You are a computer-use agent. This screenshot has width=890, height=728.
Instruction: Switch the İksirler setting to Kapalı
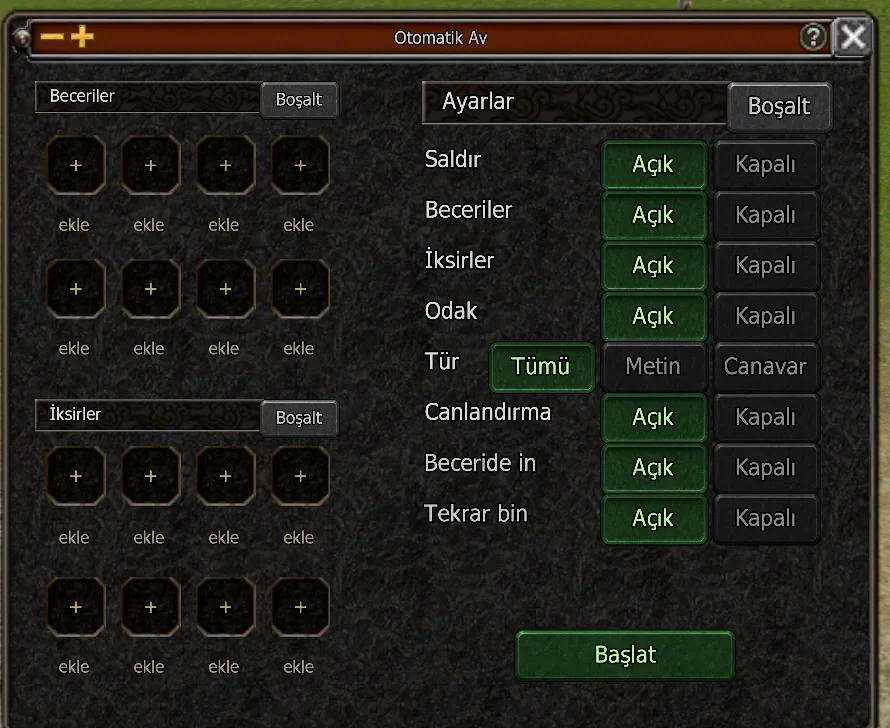point(766,266)
